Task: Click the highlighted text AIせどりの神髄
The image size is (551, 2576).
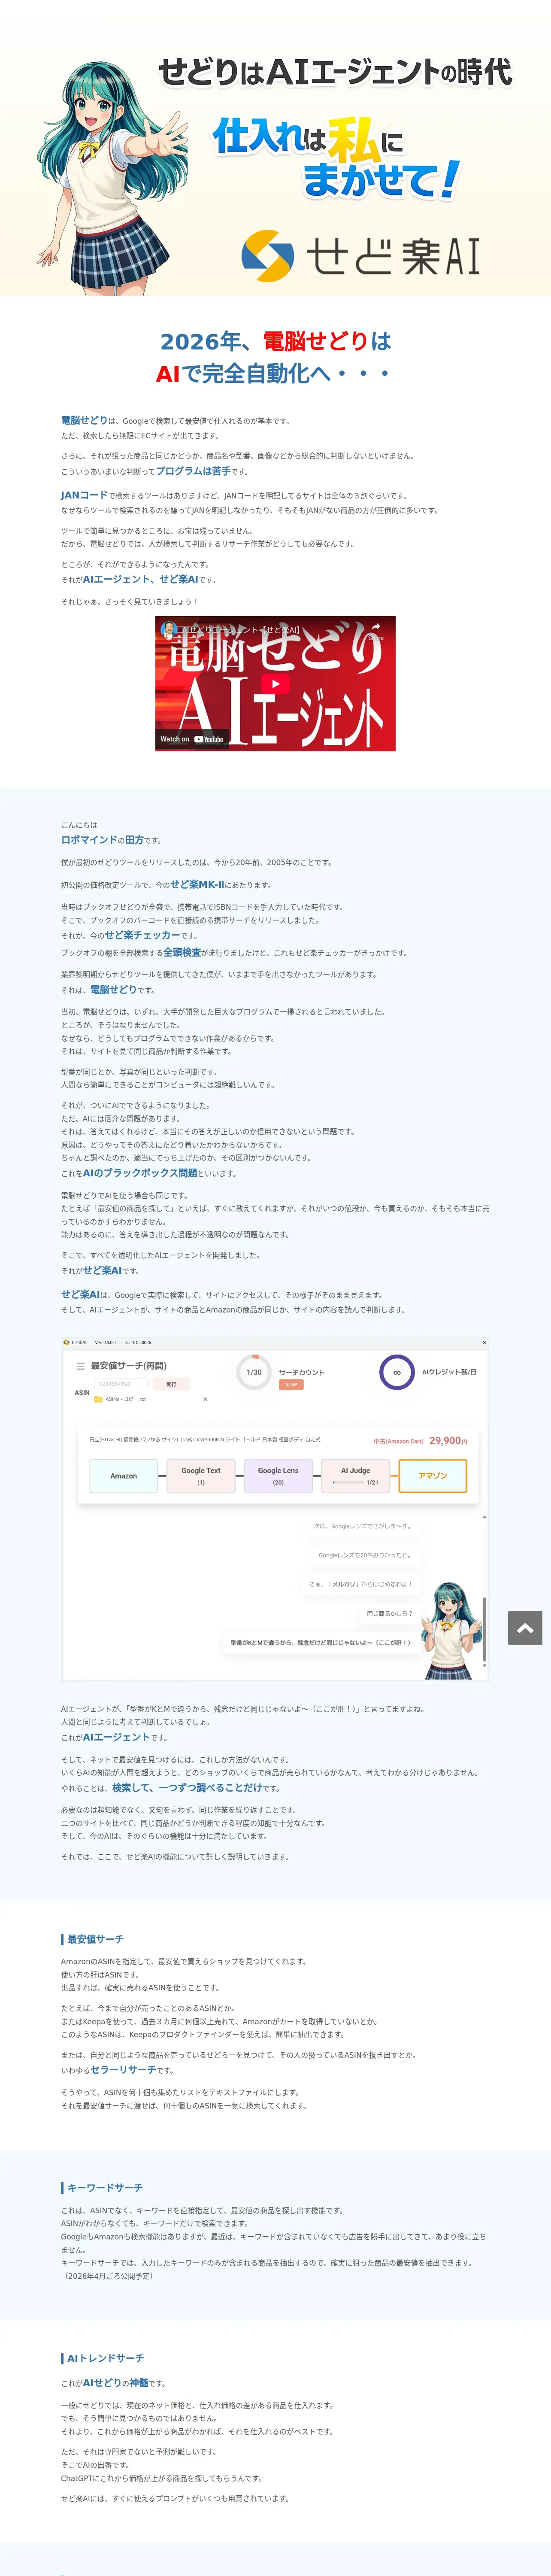Action: pos(115,2383)
